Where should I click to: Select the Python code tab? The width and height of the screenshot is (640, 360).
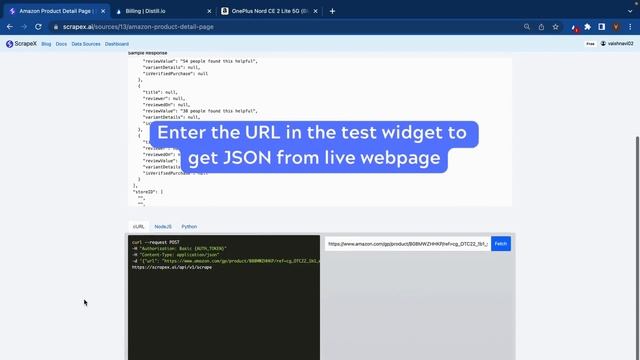point(189,227)
